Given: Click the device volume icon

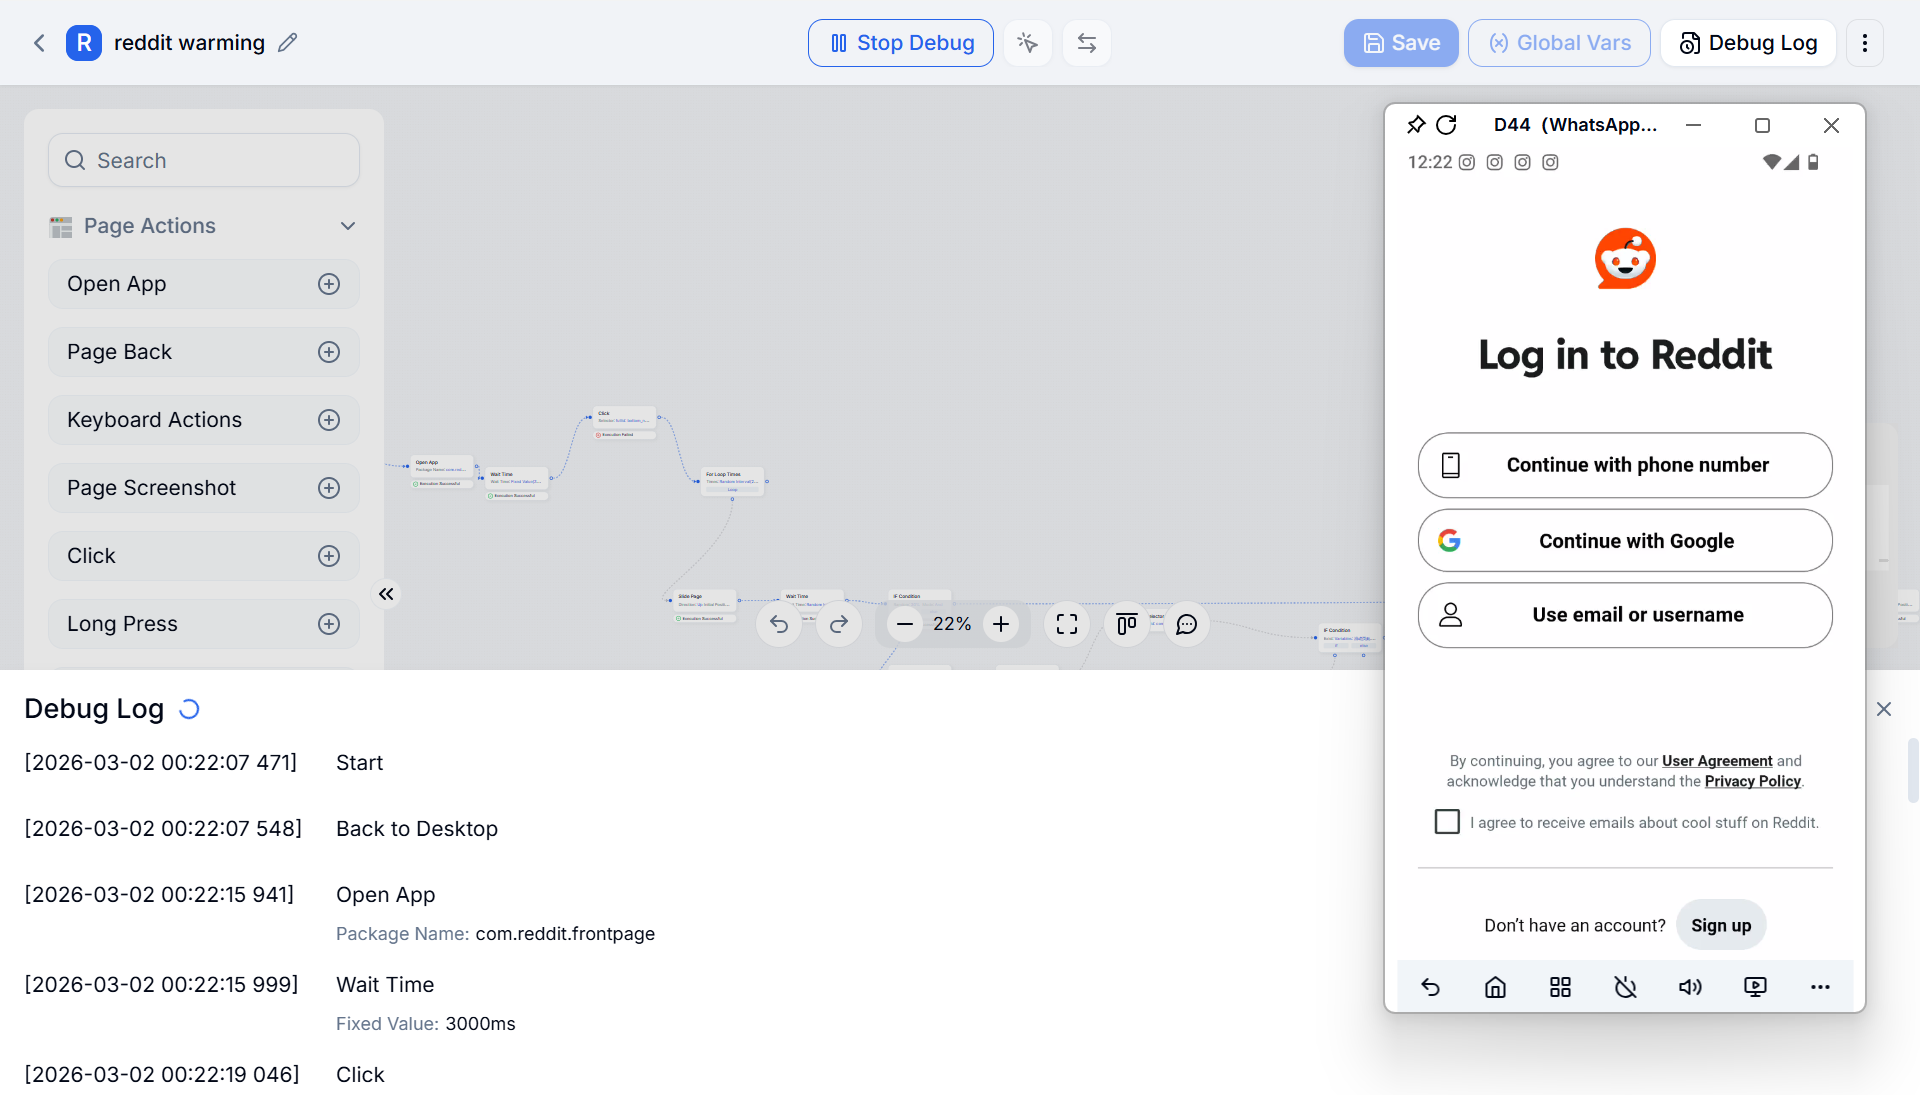Looking at the screenshot, I should tap(1690, 987).
